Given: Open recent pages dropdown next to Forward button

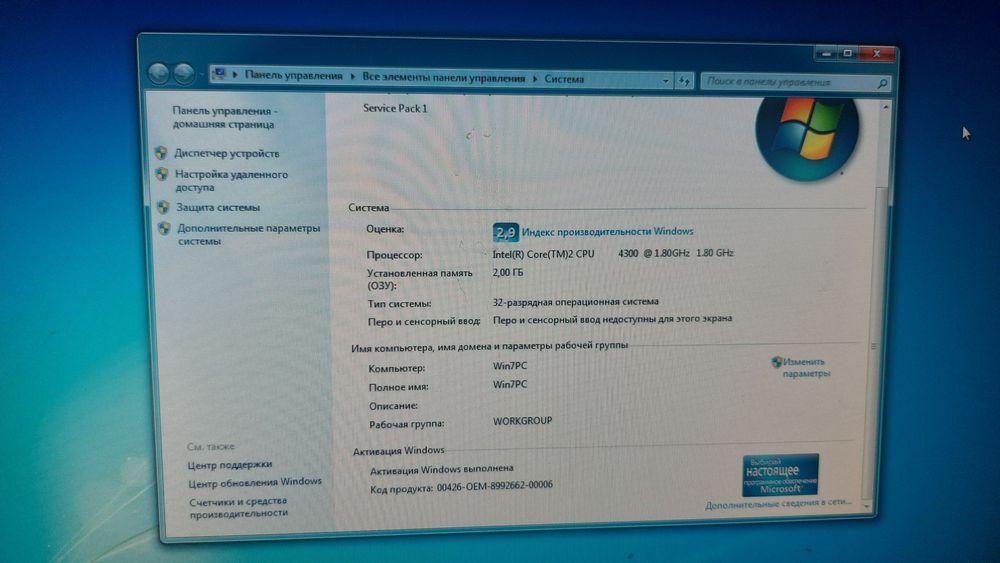Looking at the screenshot, I should 200,75.
